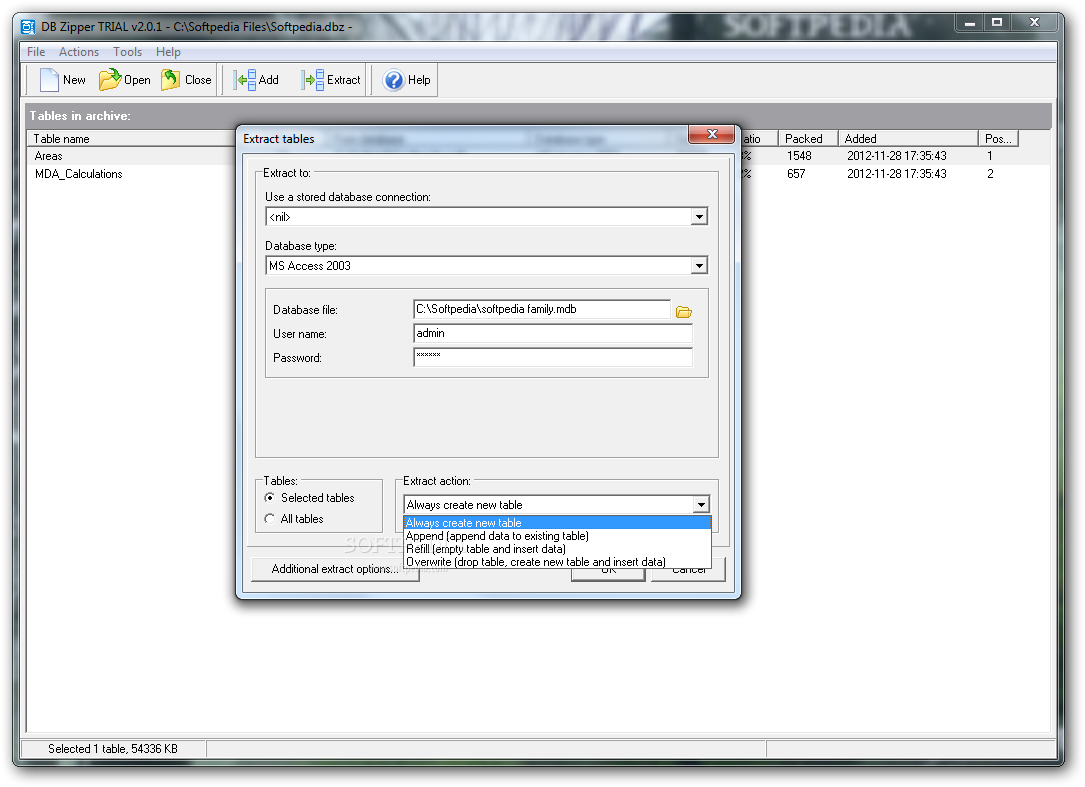The image size is (1085, 787).
Task: Open the Tools menu
Action: [x=127, y=52]
